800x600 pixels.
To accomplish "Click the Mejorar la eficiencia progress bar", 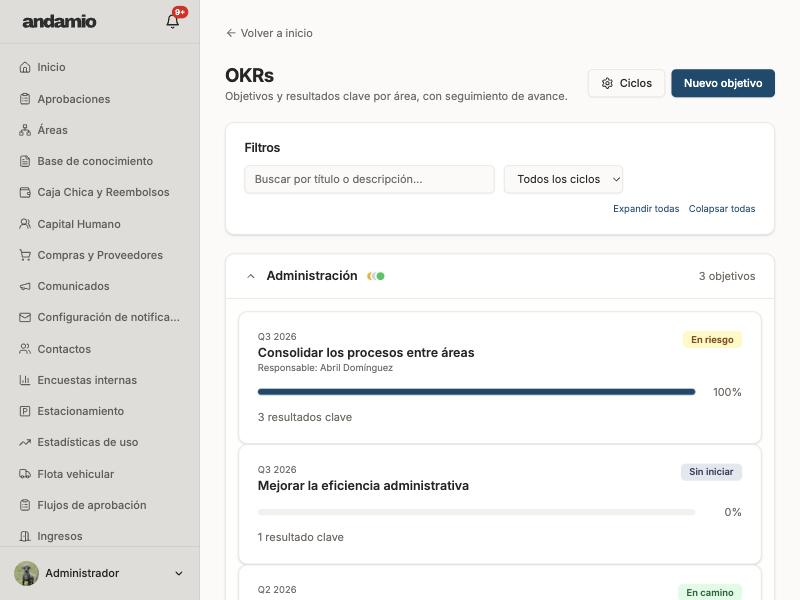I will [477, 512].
